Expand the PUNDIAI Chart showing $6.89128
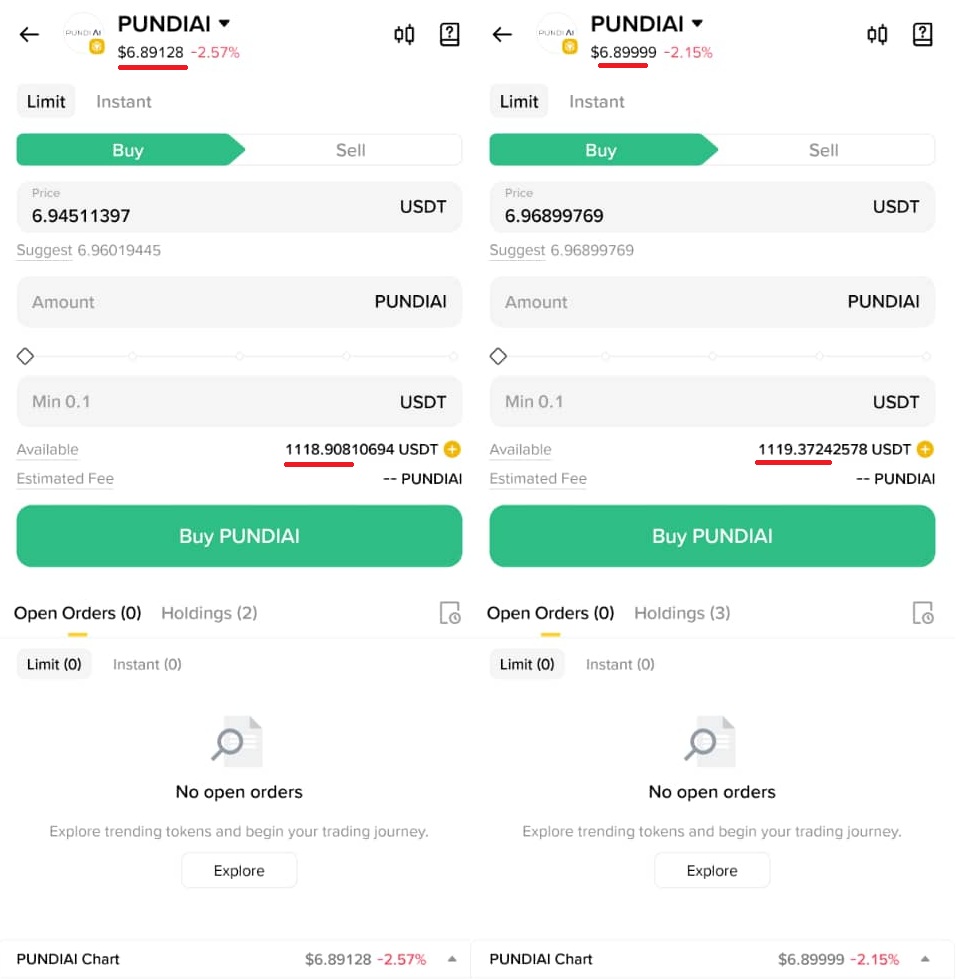 452,959
